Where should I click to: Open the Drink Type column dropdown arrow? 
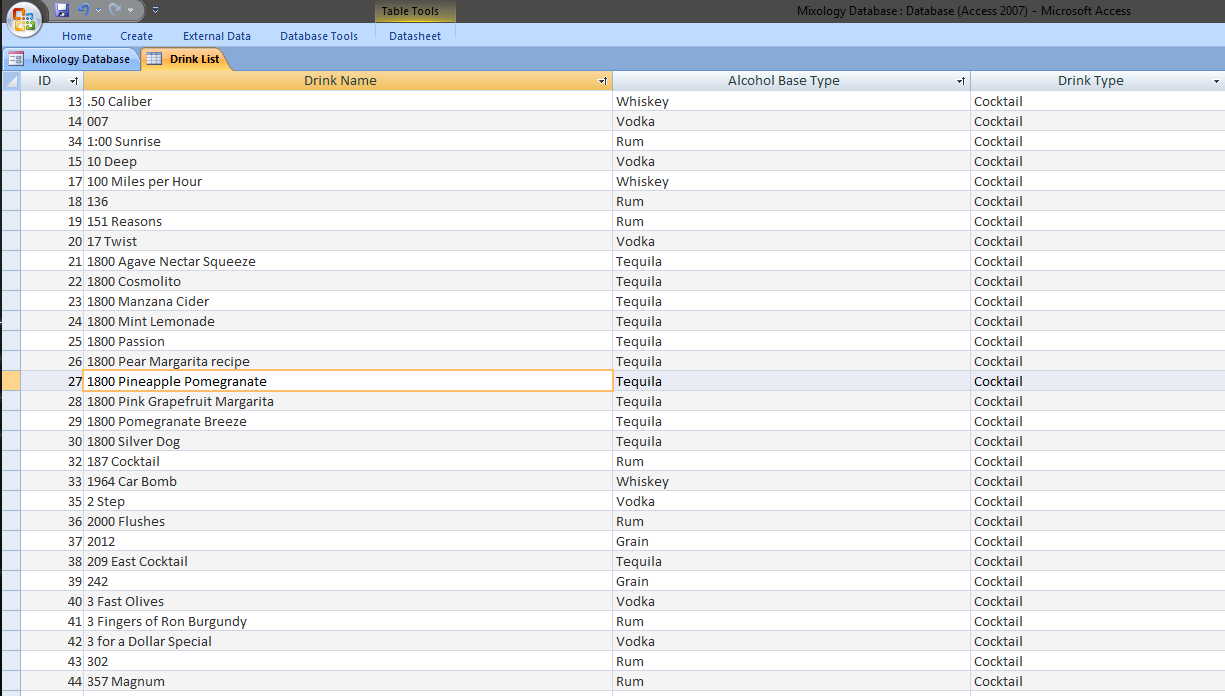click(x=1216, y=81)
